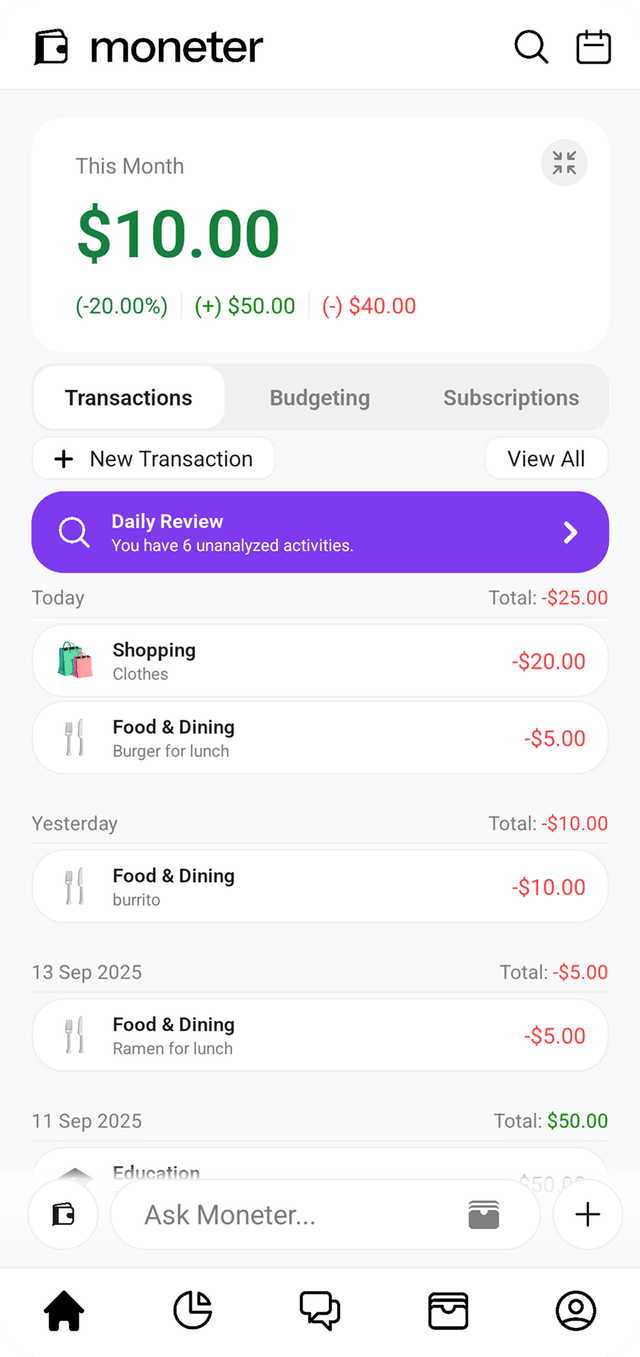Switch to the Subscriptions tab

511,398
